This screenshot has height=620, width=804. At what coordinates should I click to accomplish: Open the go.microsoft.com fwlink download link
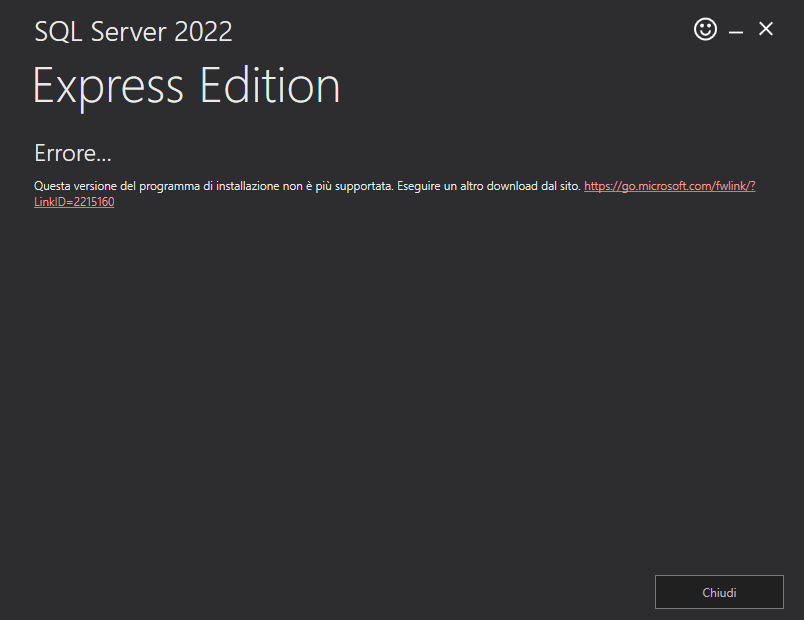point(669,186)
